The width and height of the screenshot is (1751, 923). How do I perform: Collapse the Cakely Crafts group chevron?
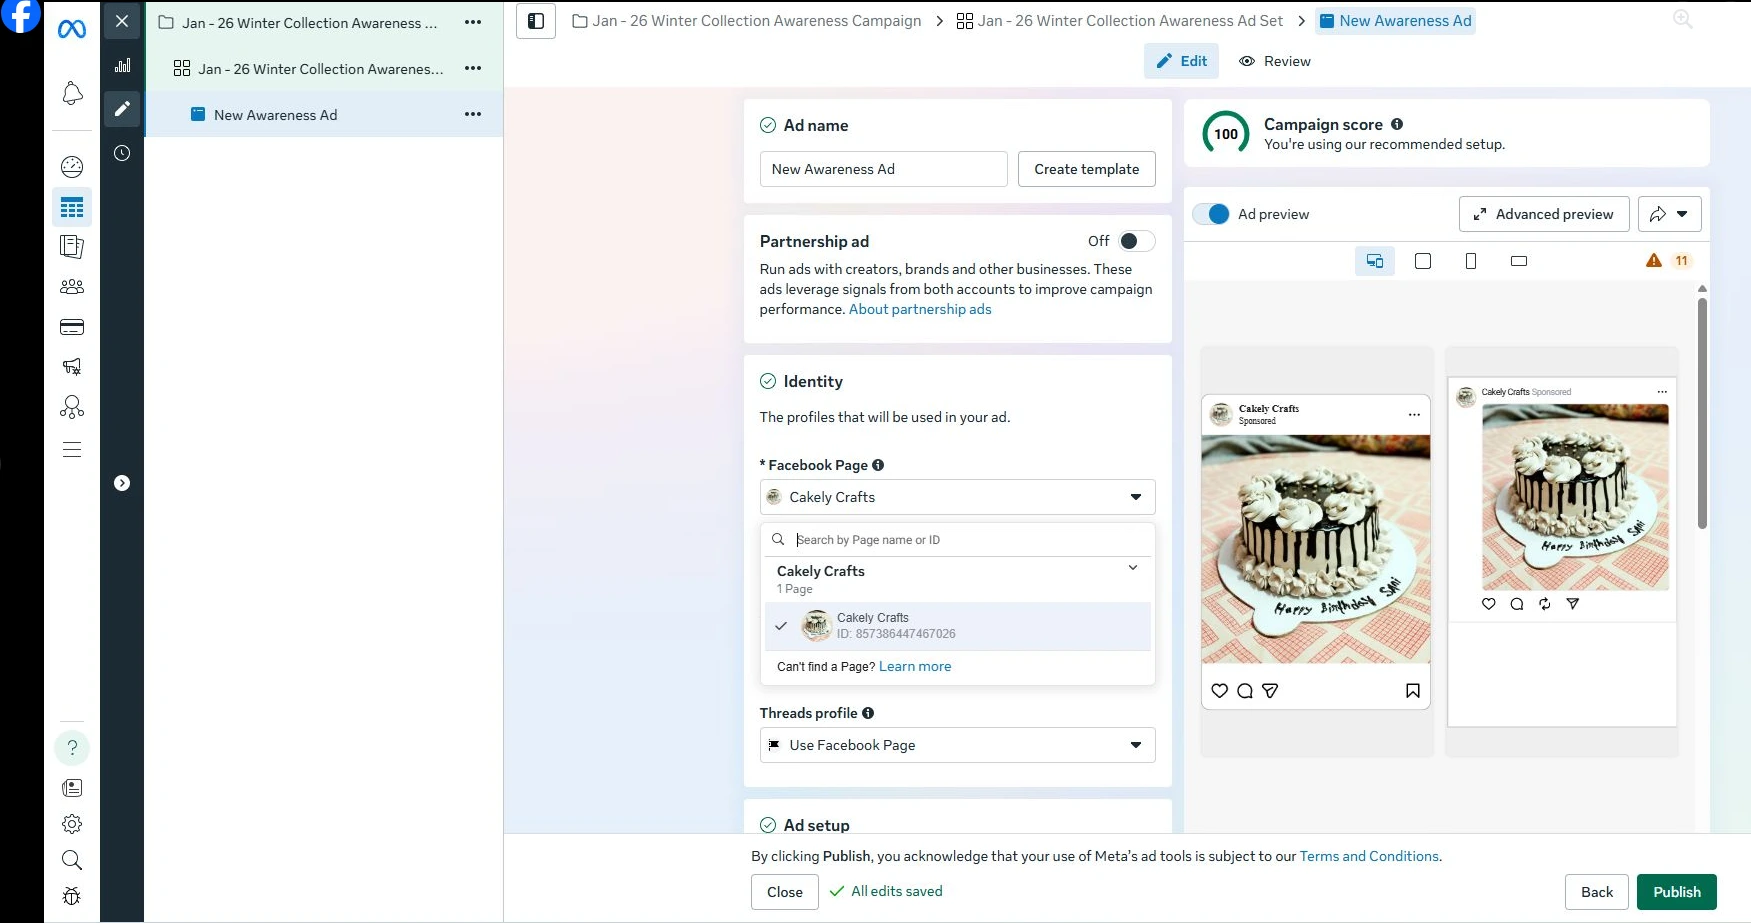click(x=1133, y=568)
